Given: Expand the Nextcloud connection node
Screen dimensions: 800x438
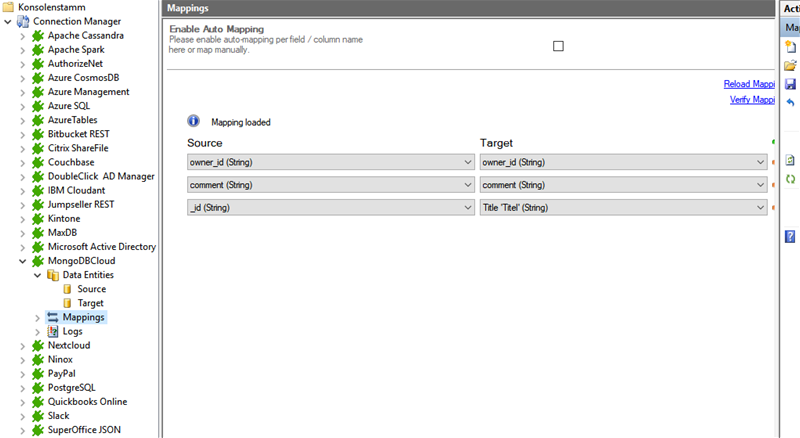Looking at the screenshot, I should tap(24, 345).
